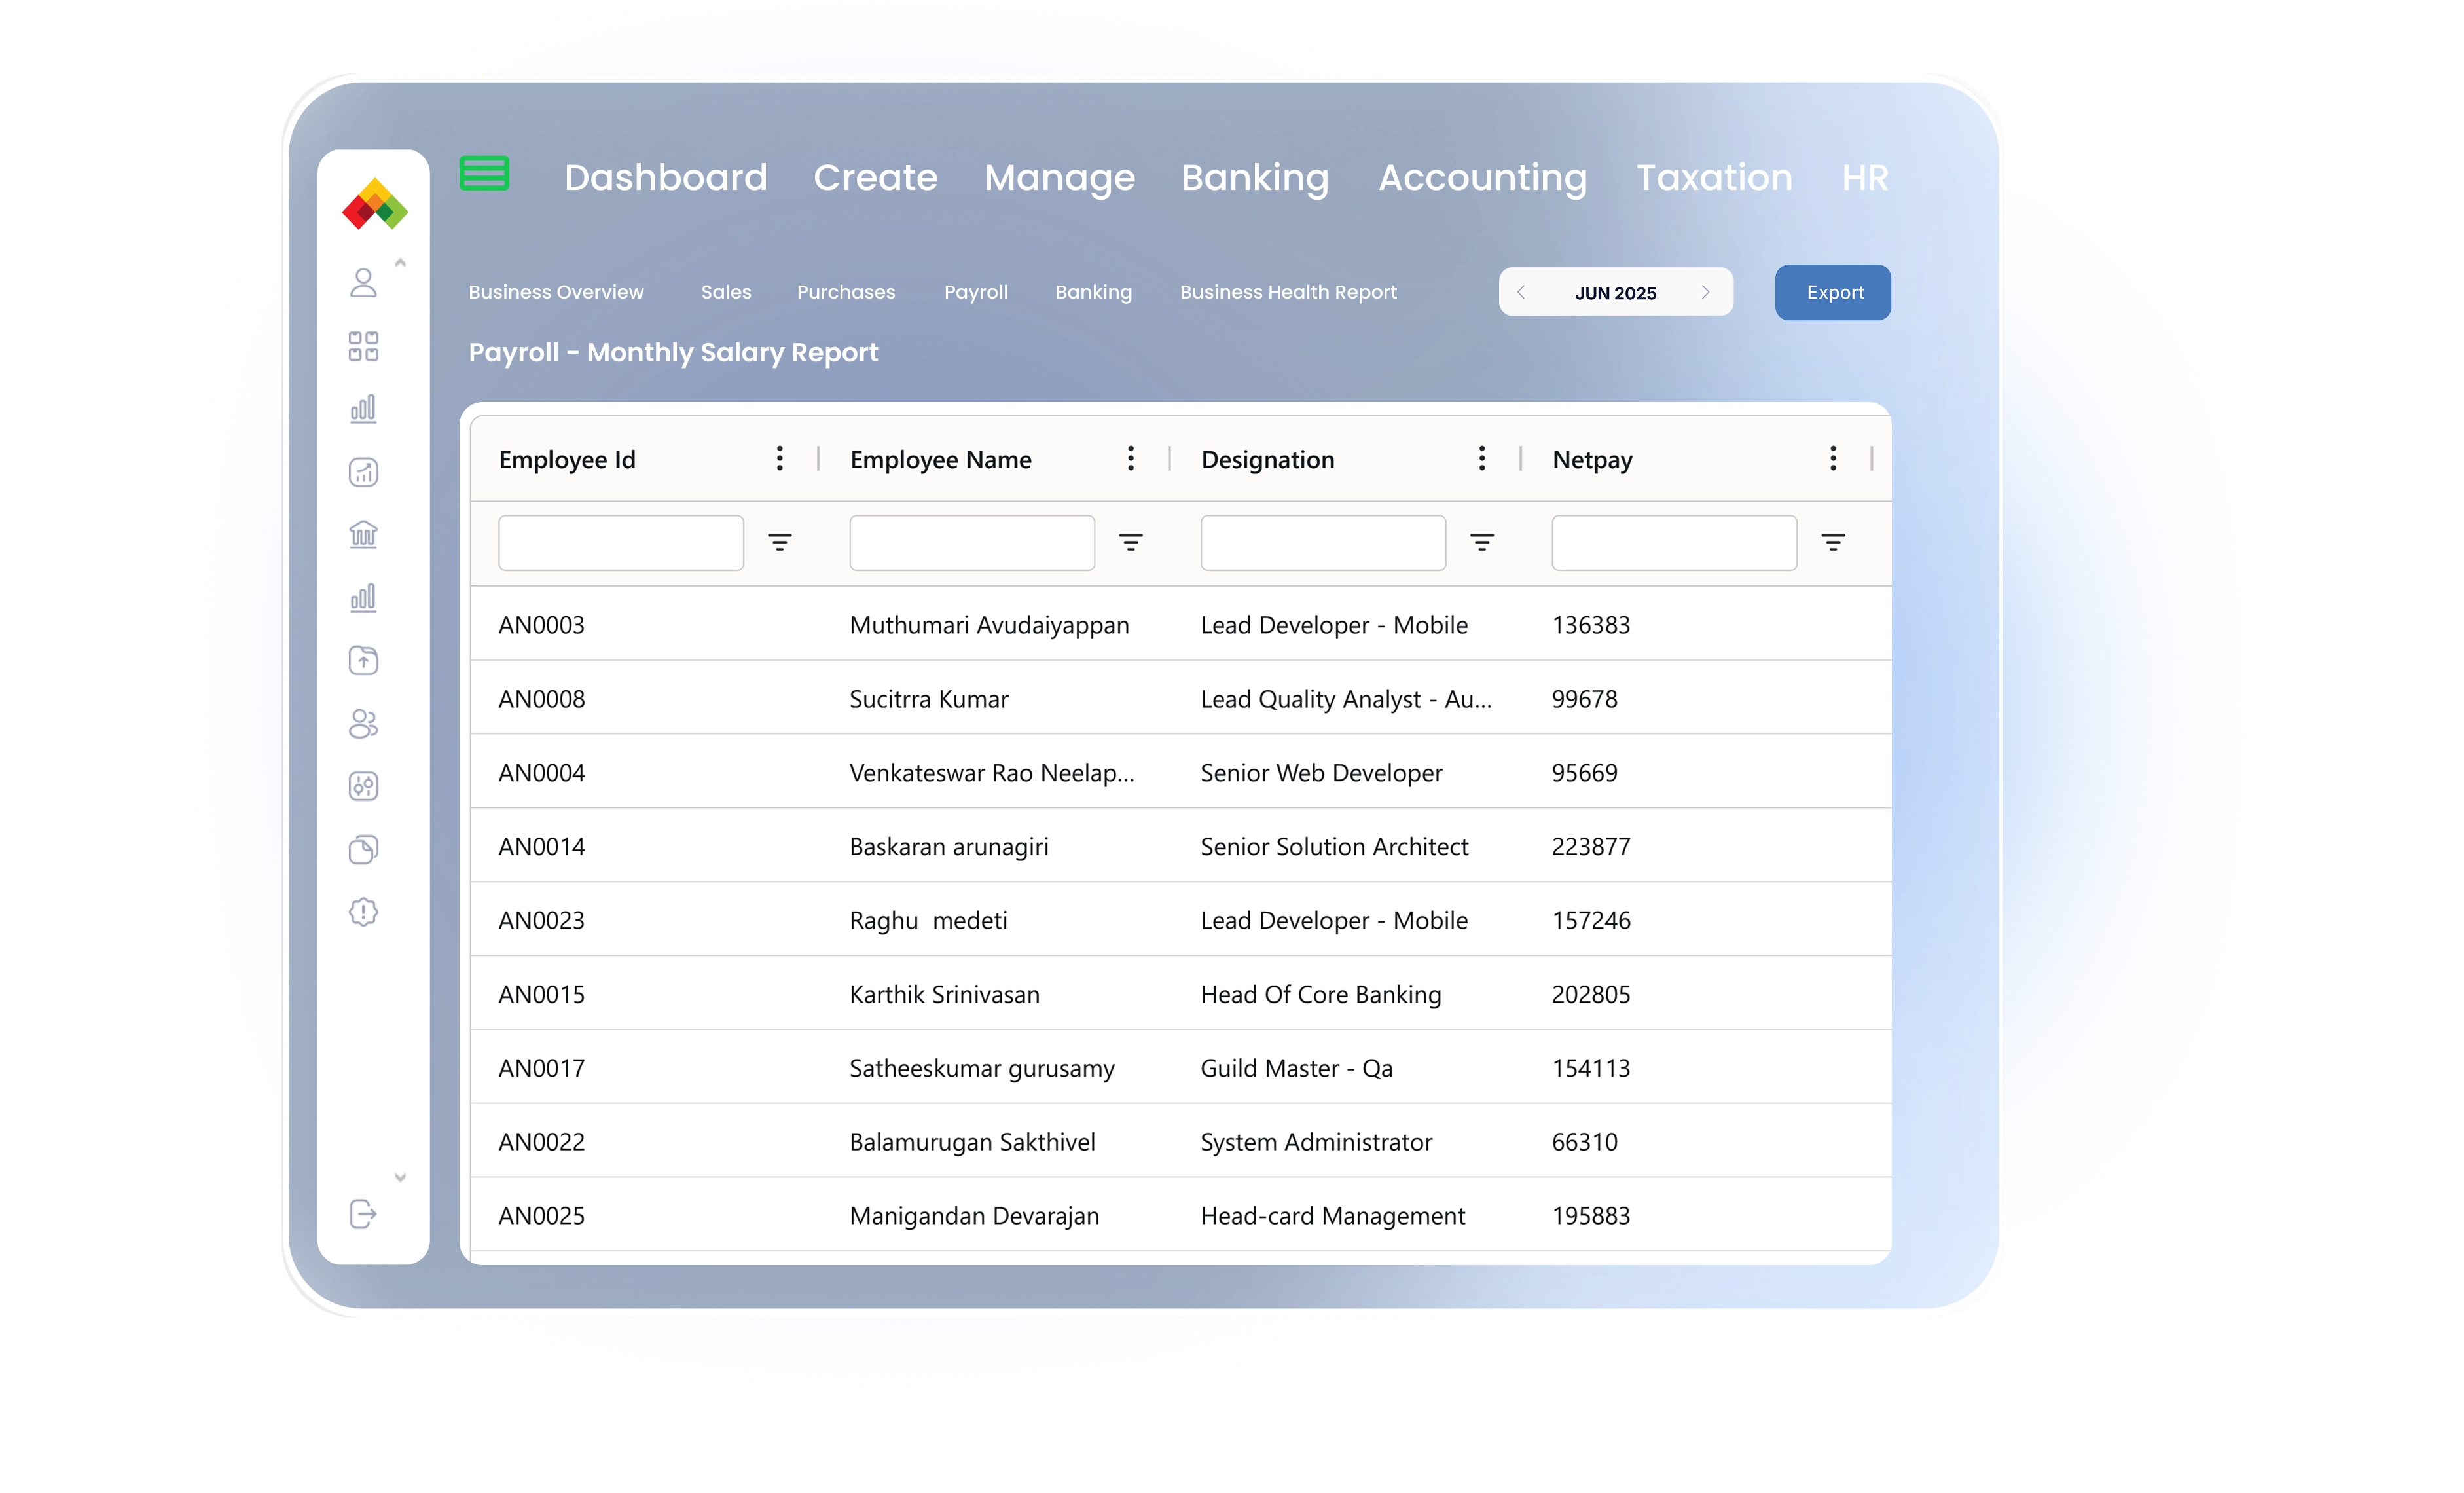Click the Designation filter icon
2464x1493 pixels.
pyautogui.click(x=1482, y=543)
